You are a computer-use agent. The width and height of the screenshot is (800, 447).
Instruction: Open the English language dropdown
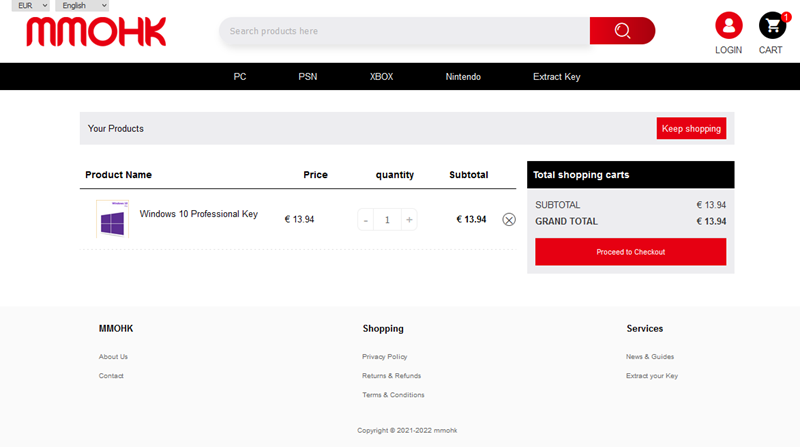coord(81,6)
